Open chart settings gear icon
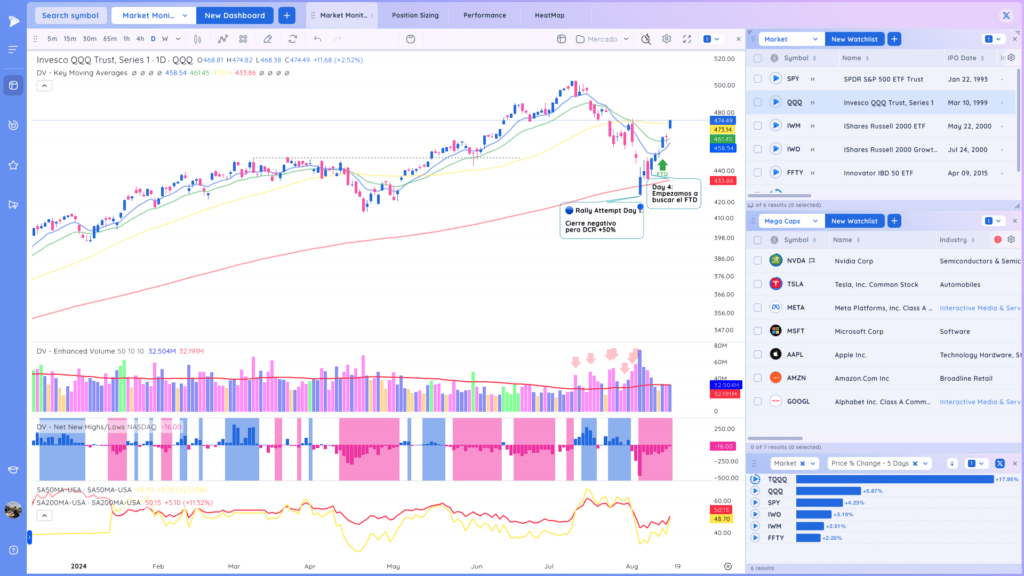This screenshot has height=576, width=1024. coord(666,39)
